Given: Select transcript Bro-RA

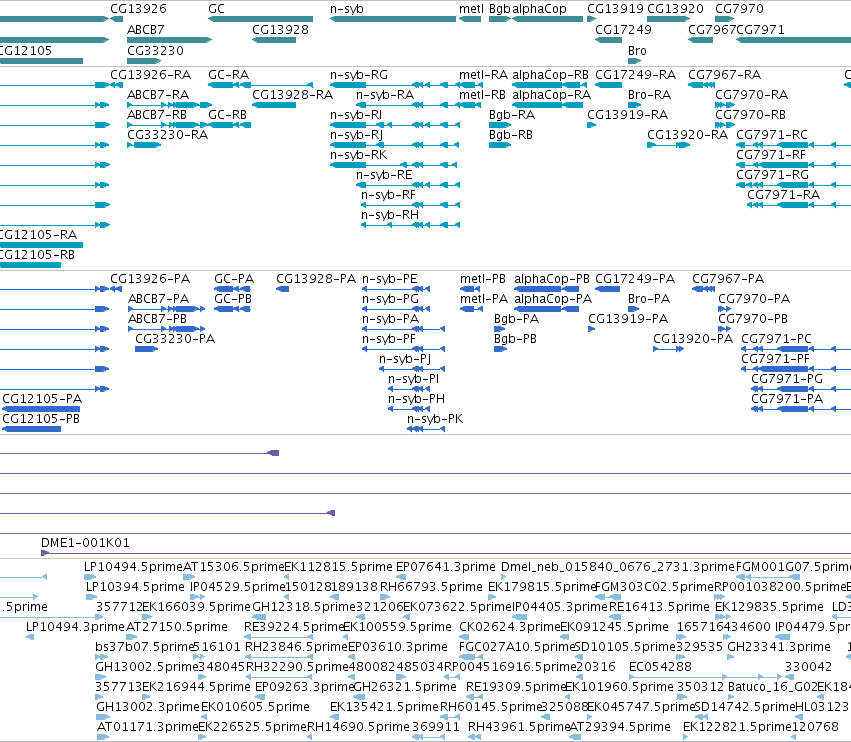Looking at the screenshot, I should [649, 94].
